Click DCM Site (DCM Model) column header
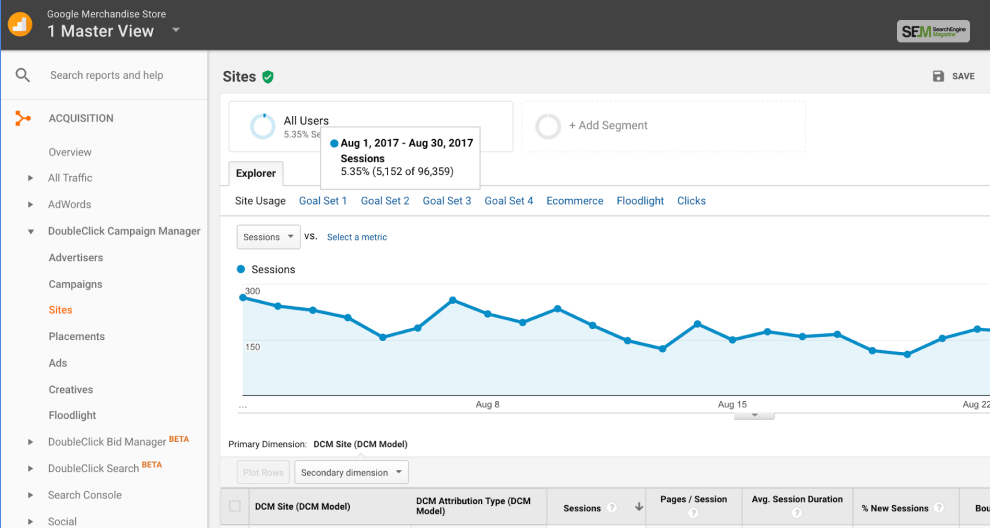This screenshot has width=990, height=528. pos(302,507)
